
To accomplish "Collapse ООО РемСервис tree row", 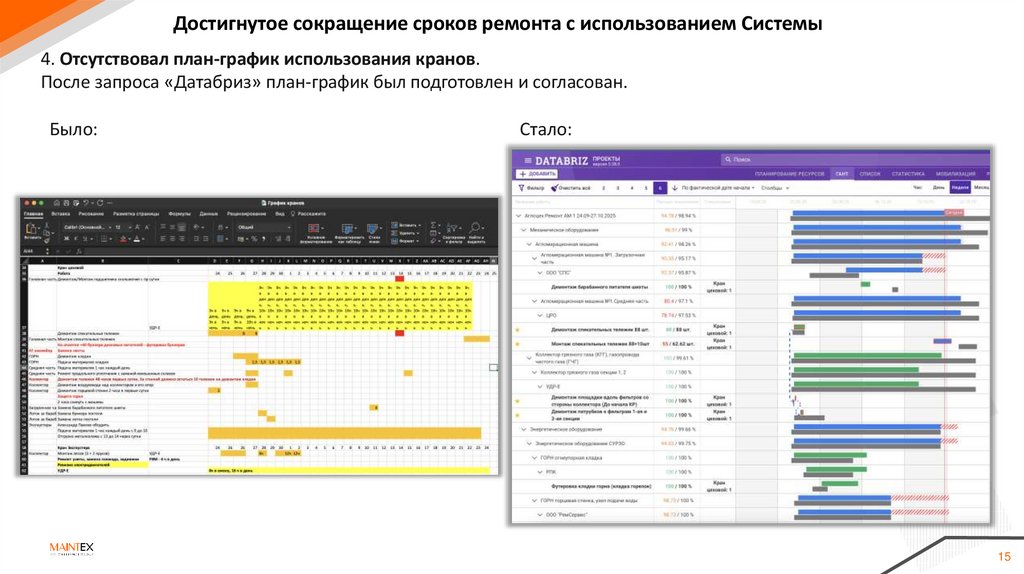I will point(539,515).
